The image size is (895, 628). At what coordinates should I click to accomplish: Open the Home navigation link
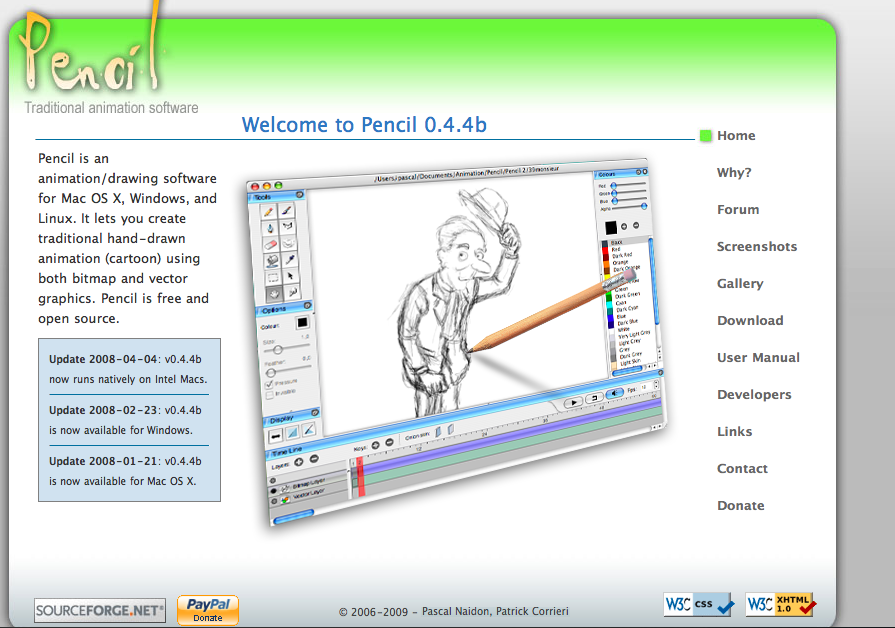pyautogui.click(x=736, y=135)
